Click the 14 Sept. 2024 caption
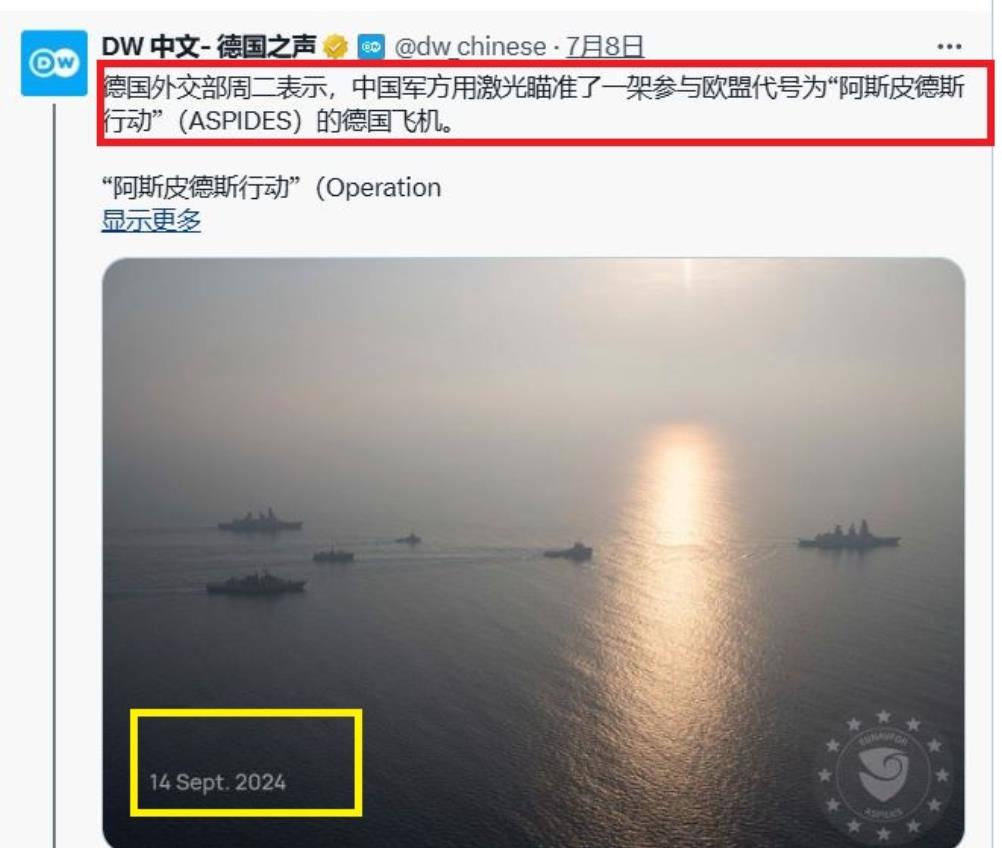The width and height of the screenshot is (1002, 848). [x=217, y=782]
